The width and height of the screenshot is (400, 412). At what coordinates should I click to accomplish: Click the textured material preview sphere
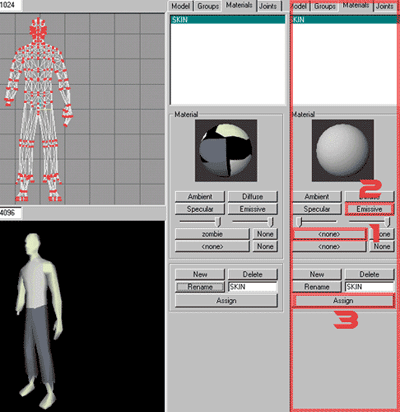(226, 150)
